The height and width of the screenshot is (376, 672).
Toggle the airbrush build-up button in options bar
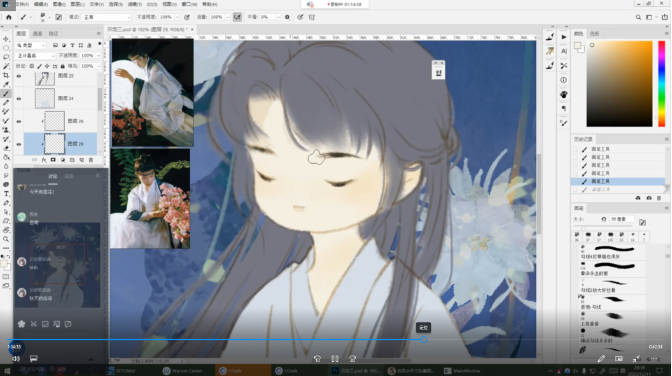pyautogui.click(x=237, y=17)
